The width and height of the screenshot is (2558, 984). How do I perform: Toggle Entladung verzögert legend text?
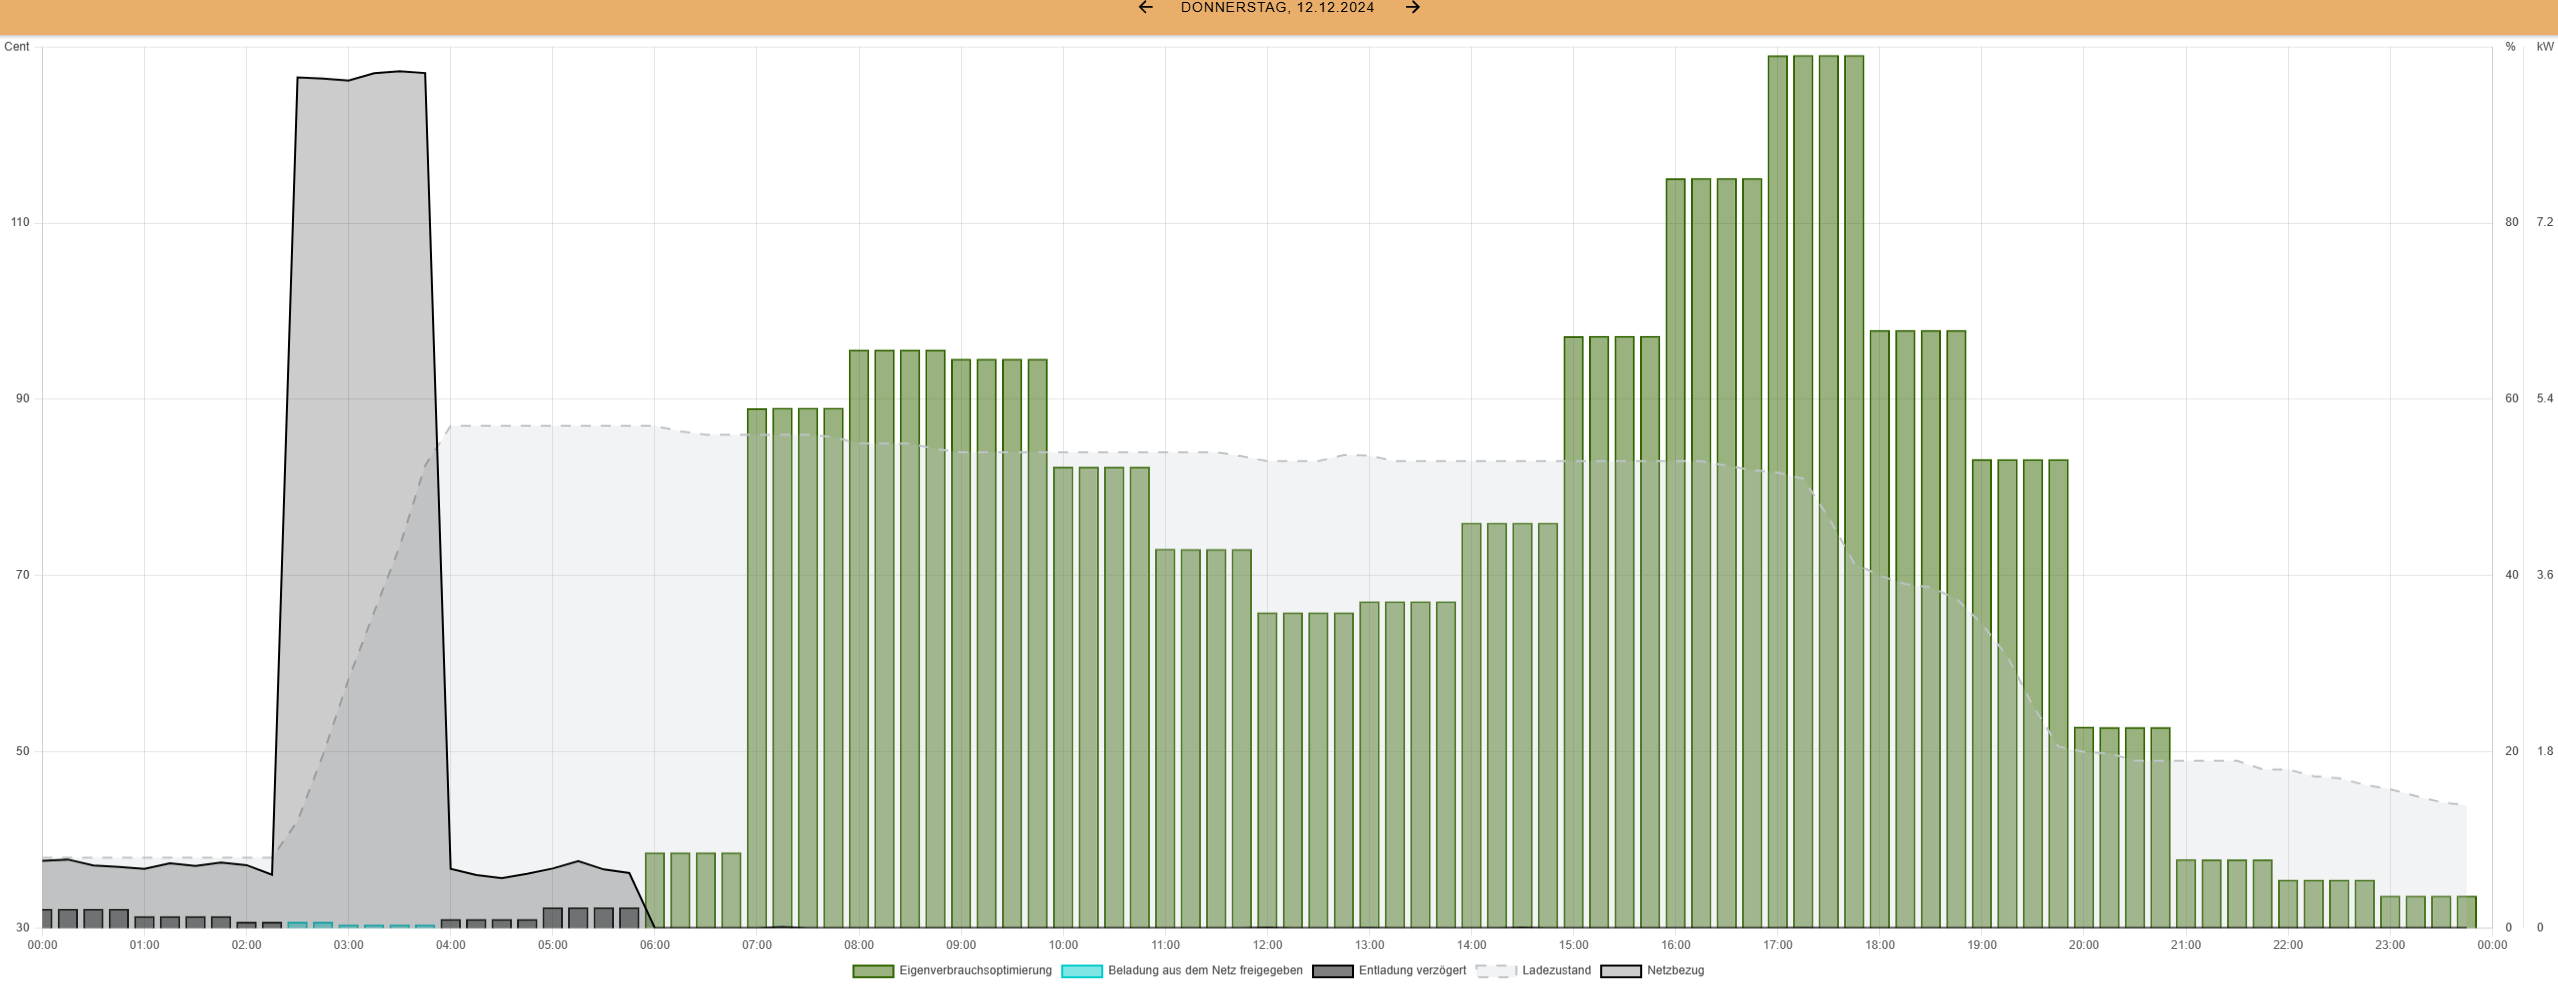pos(1412,970)
